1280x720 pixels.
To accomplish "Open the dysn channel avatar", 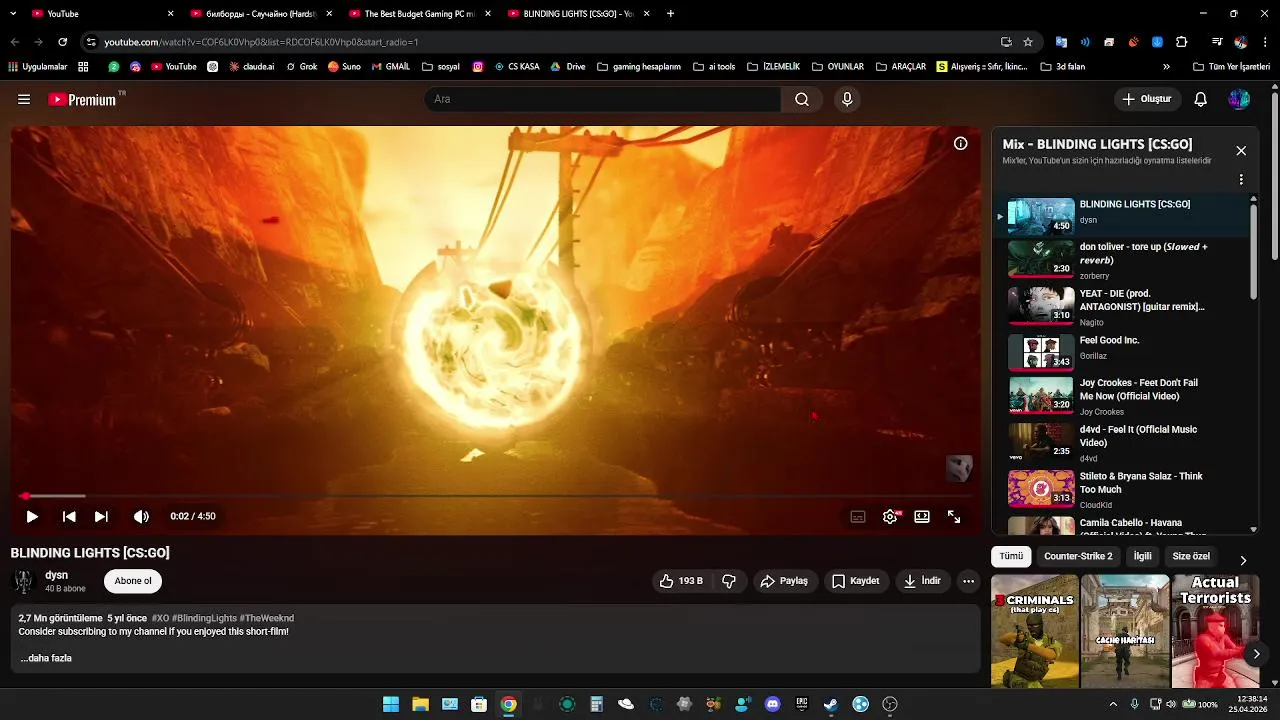I will point(23,581).
